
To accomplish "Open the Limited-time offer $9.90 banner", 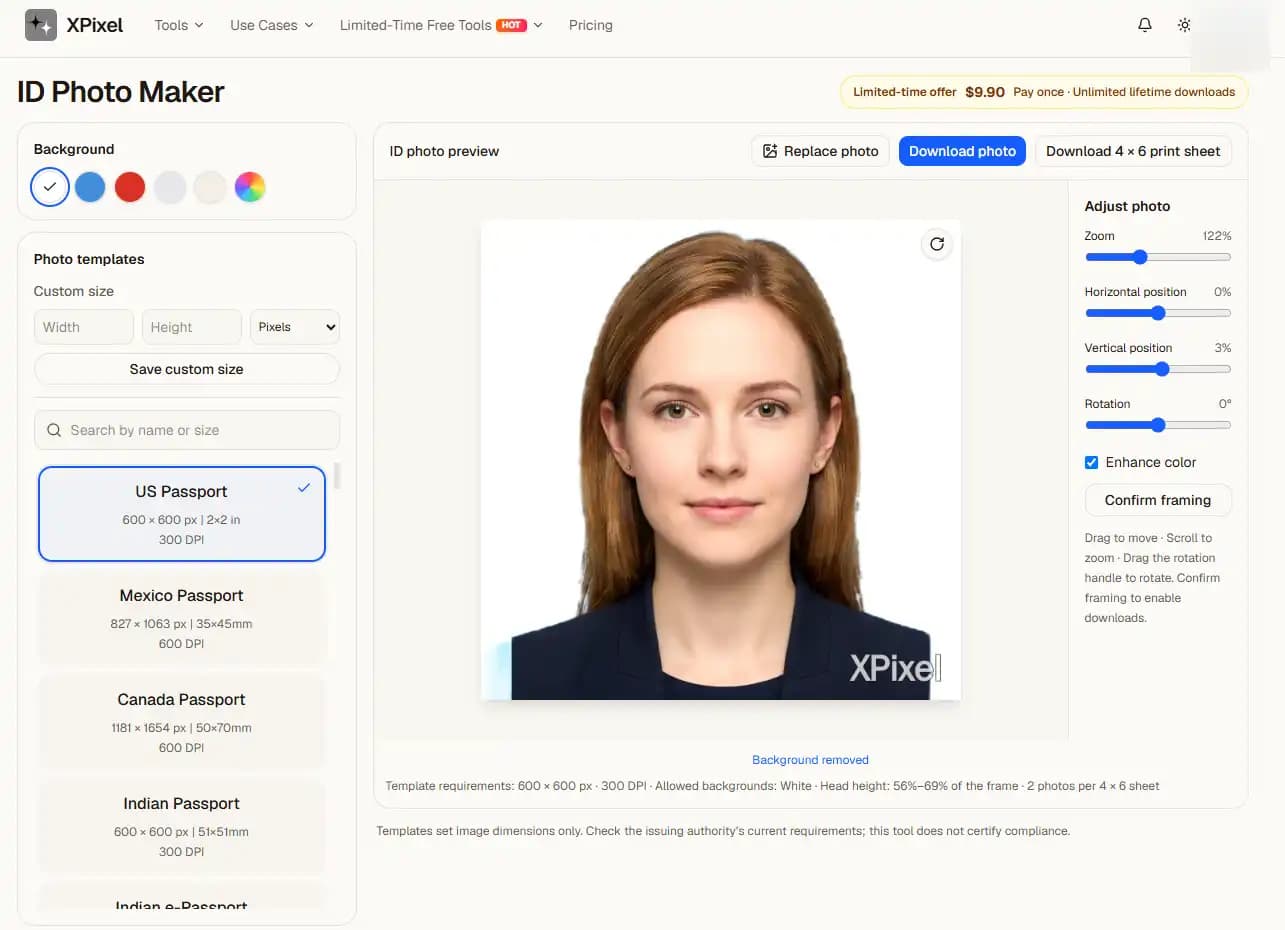I will point(1044,92).
